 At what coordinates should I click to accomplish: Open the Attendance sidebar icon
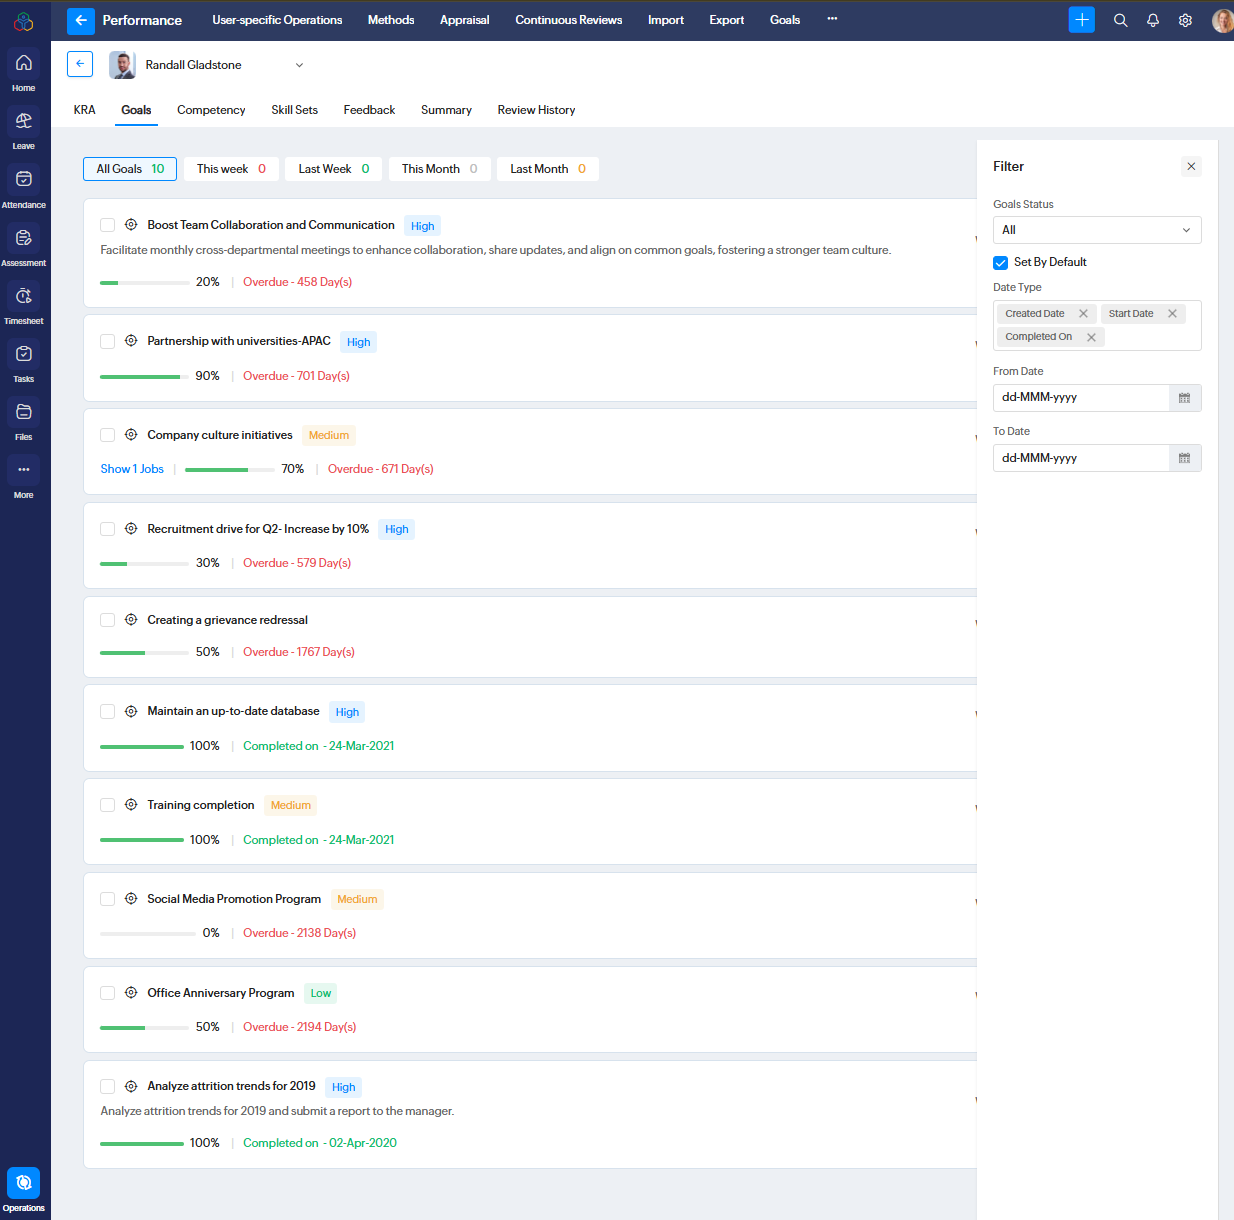coord(23,179)
